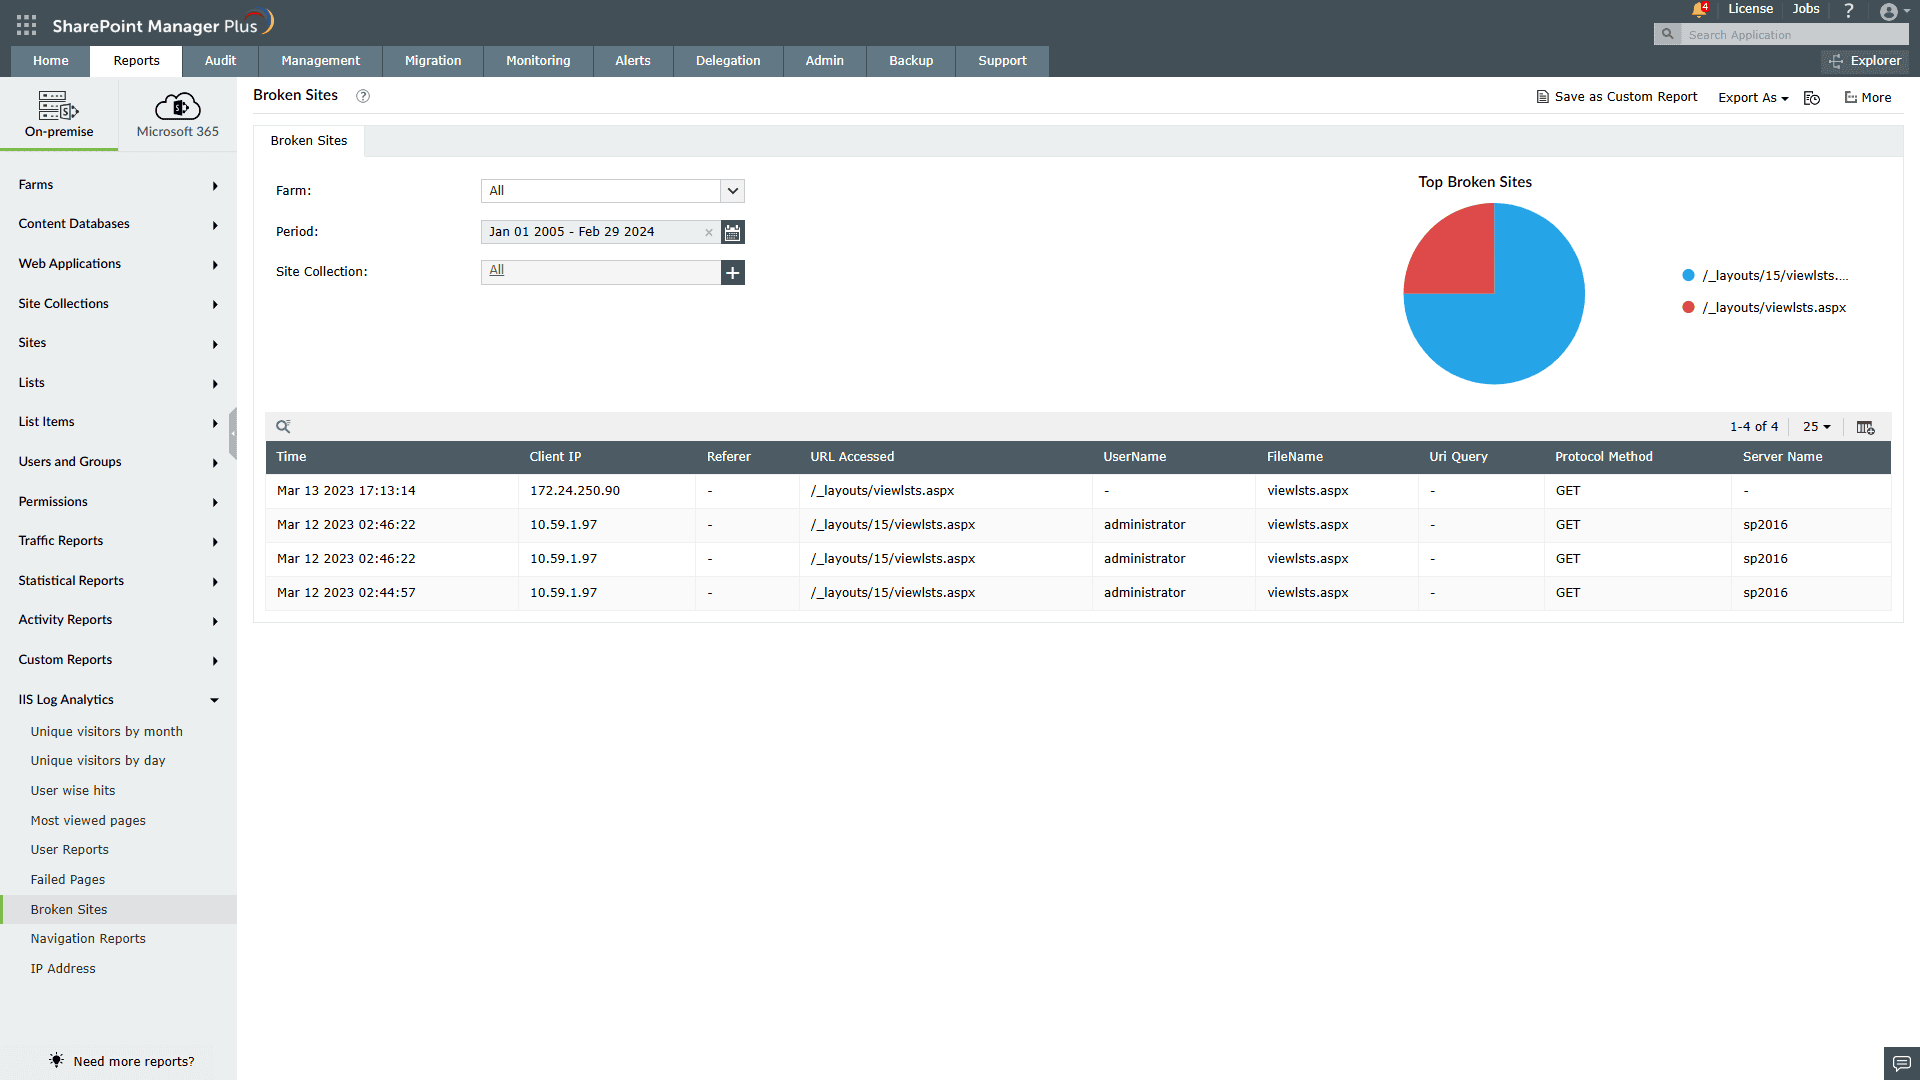Switch to Microsoft 365 mode

tap(177, 115)
